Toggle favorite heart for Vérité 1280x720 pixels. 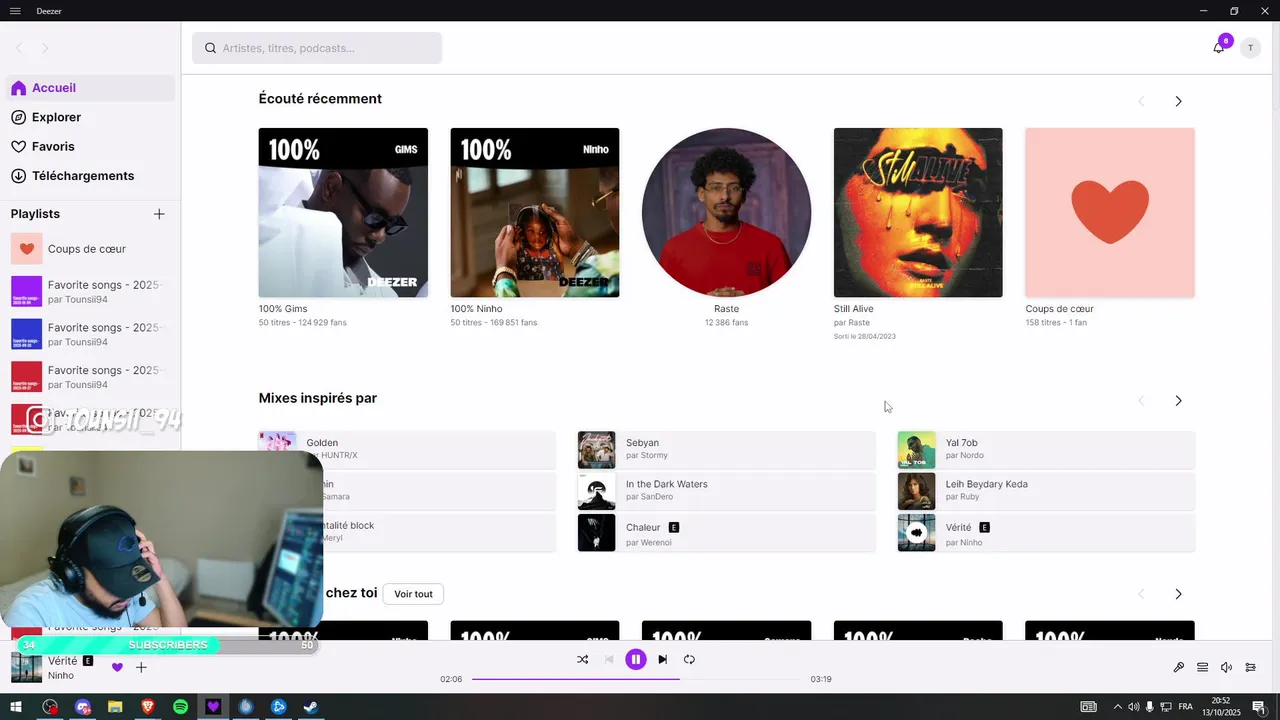[x=117, y=667]
